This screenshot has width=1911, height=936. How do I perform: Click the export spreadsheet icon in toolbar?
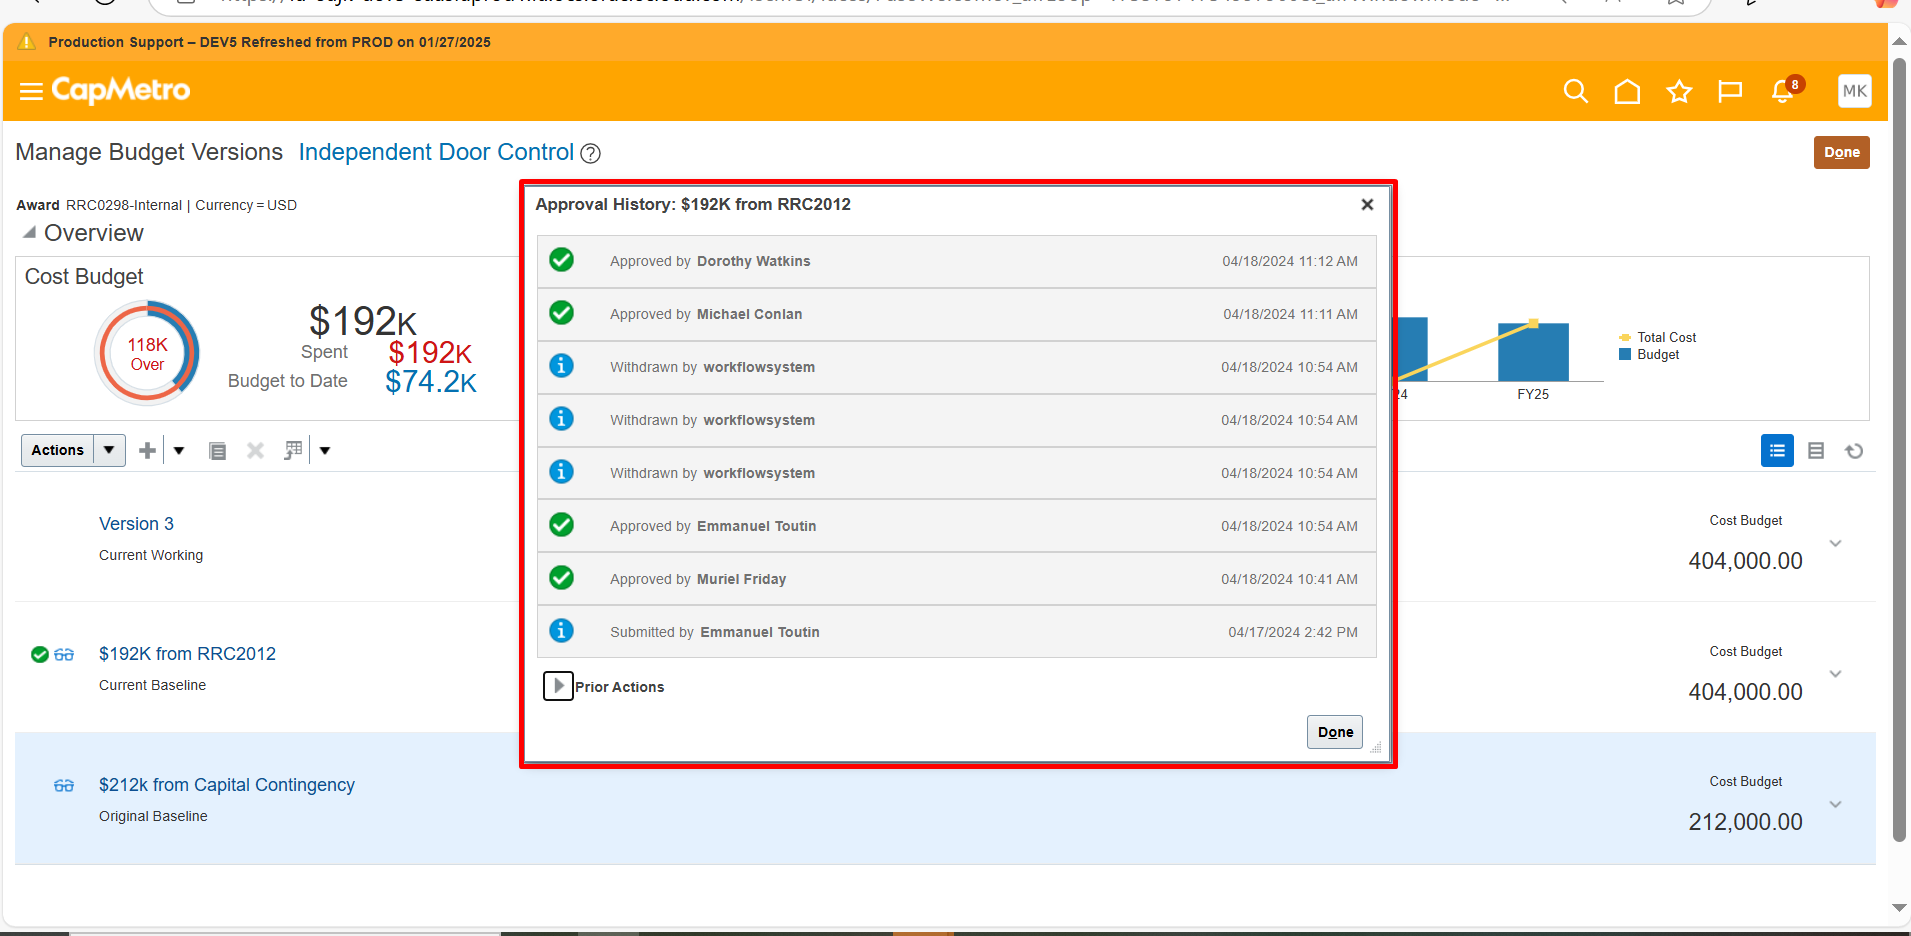(x=293, y=450)
